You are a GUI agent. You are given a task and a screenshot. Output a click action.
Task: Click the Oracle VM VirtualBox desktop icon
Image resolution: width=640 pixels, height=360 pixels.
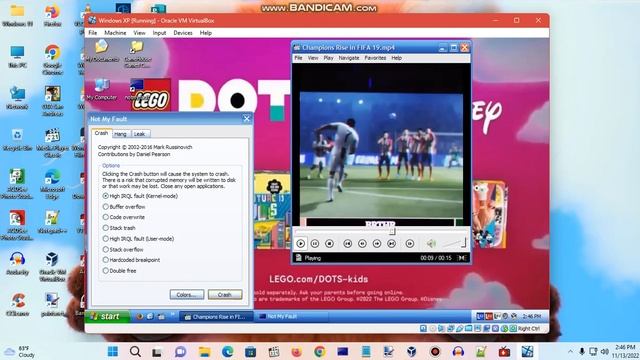52,267
